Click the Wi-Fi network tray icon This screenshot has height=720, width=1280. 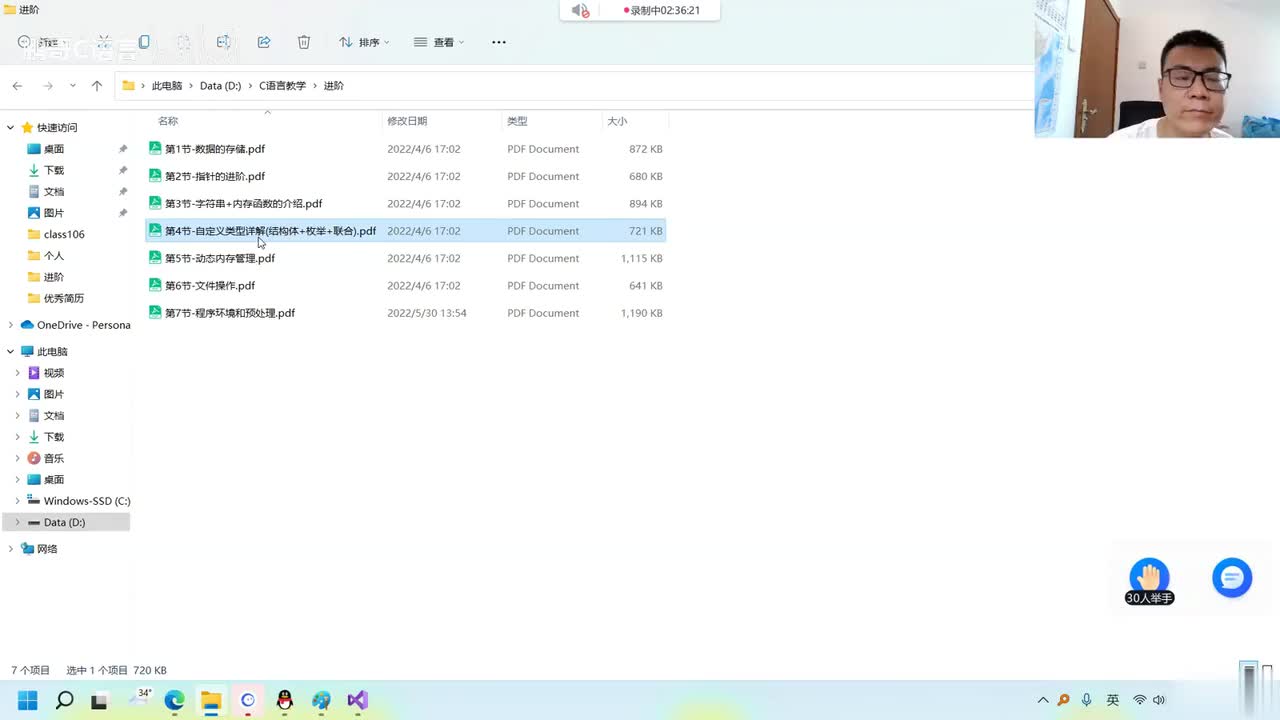(1139, 700)
